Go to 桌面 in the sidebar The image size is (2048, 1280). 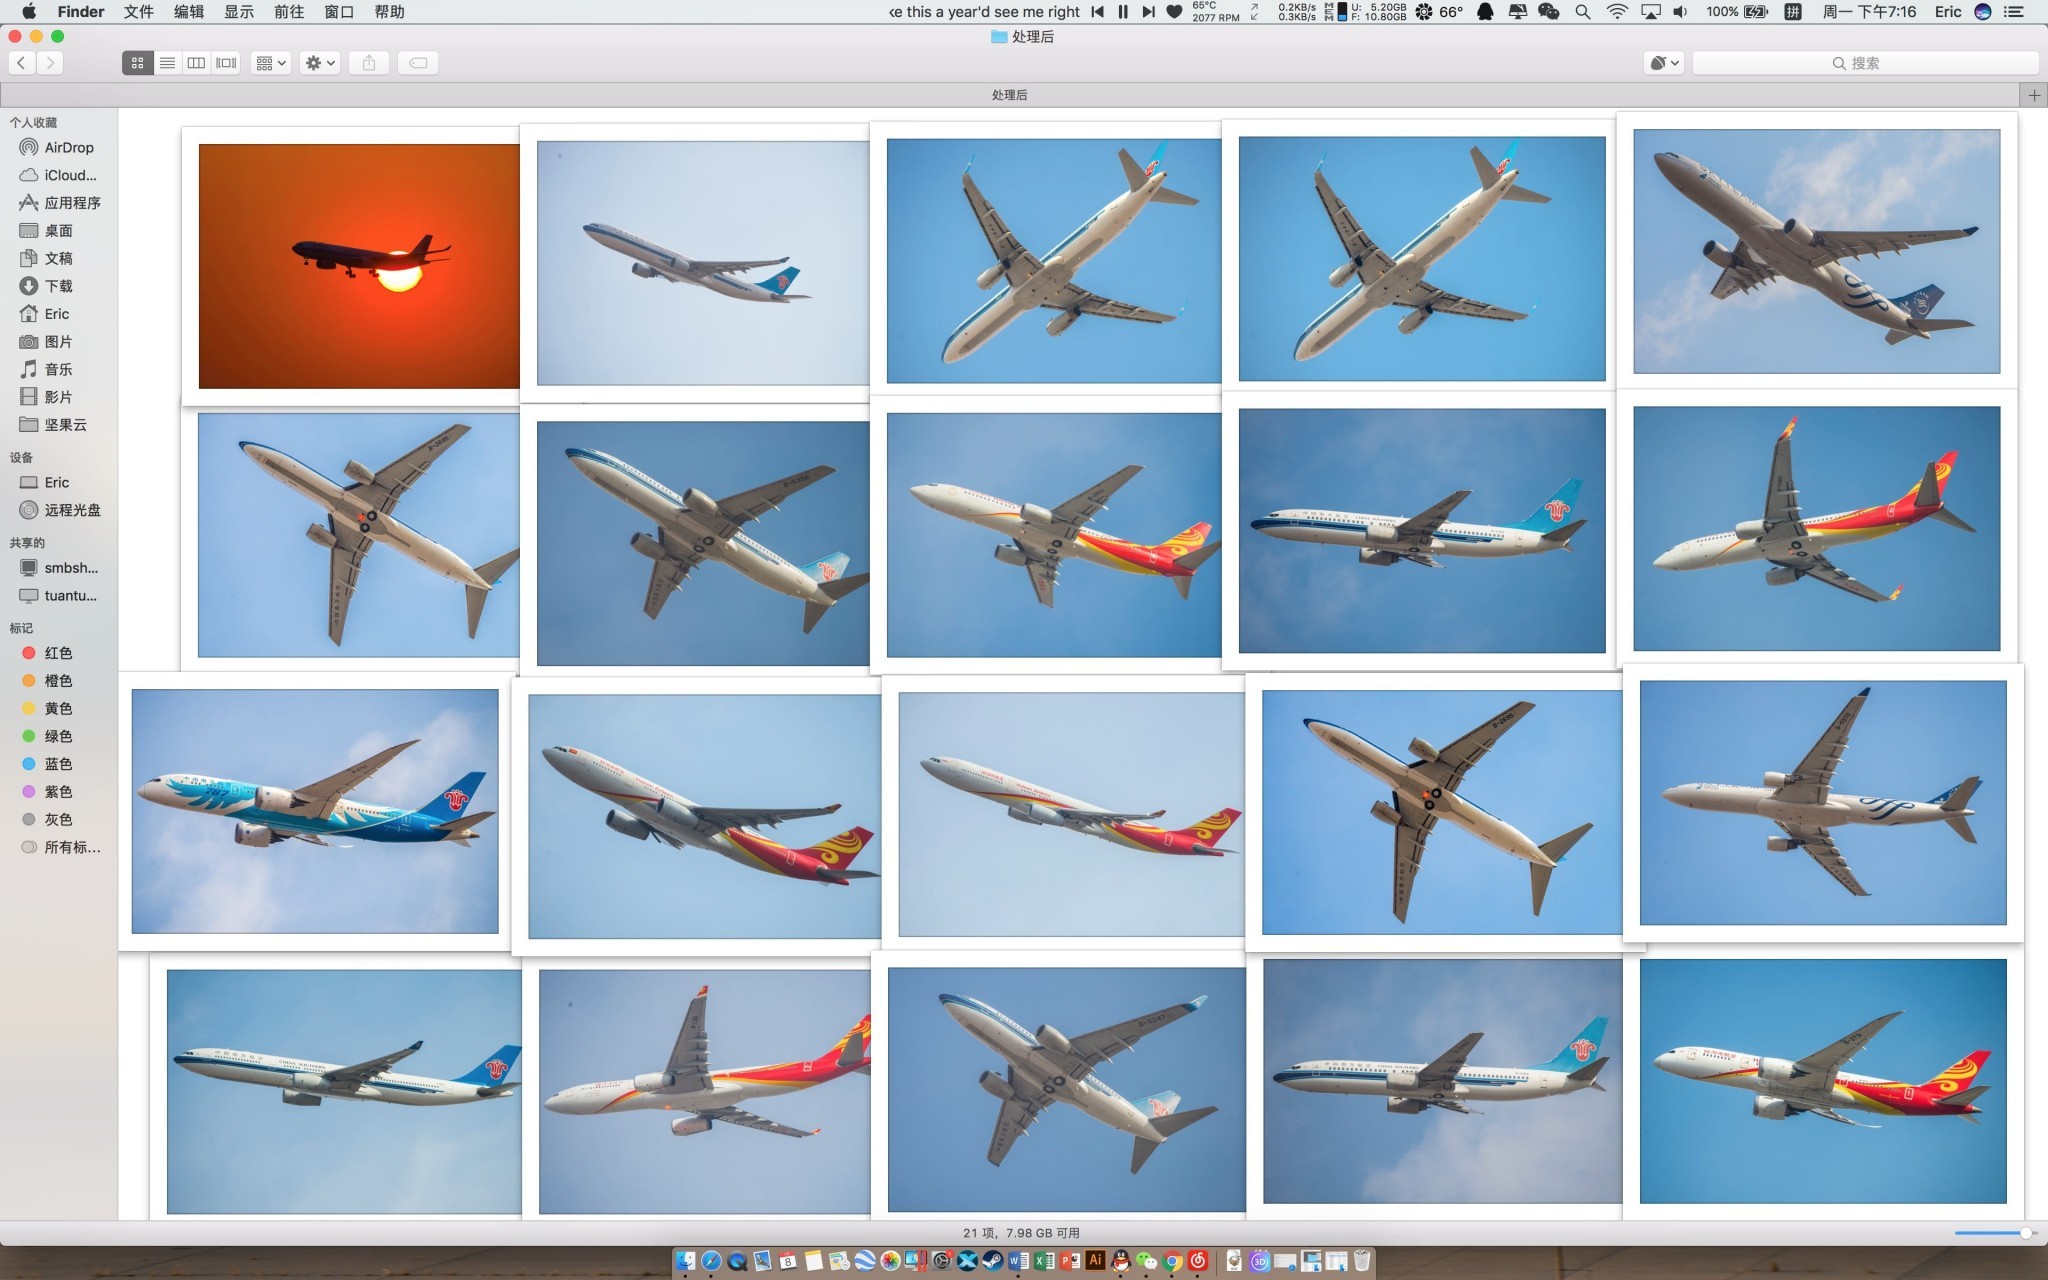(x=46, y=230)
